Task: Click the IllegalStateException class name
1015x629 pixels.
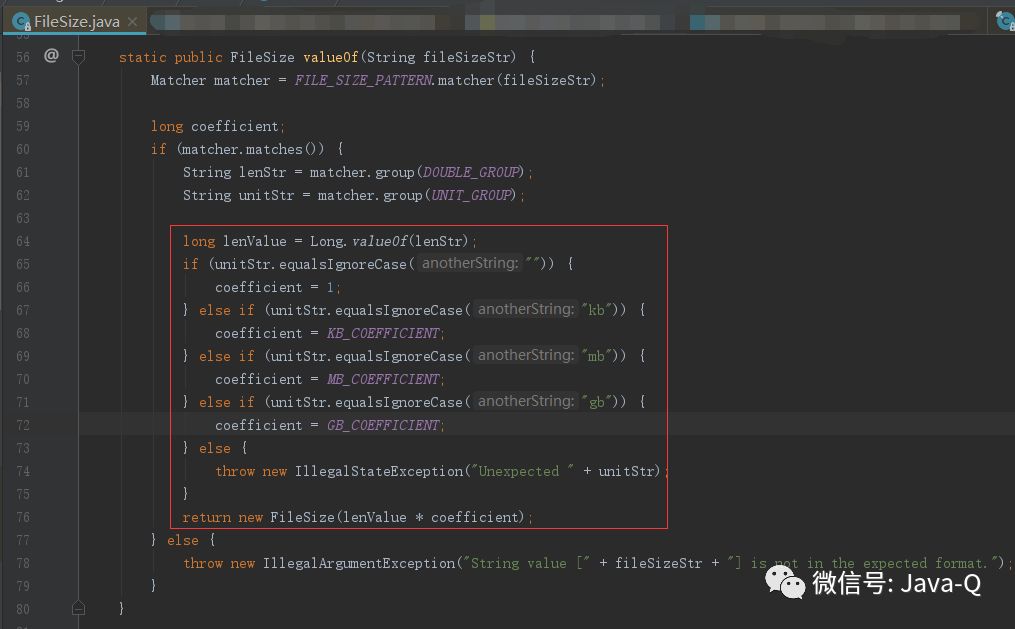Action: coord(379,471)
